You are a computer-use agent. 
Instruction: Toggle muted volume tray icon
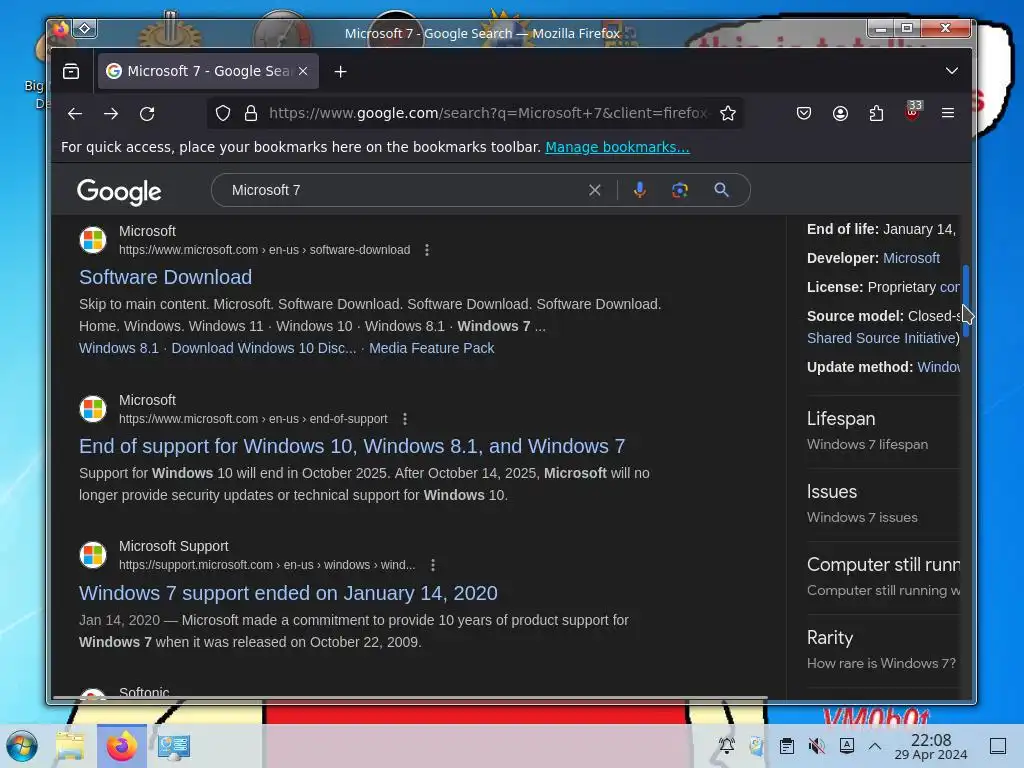(816, 745)
